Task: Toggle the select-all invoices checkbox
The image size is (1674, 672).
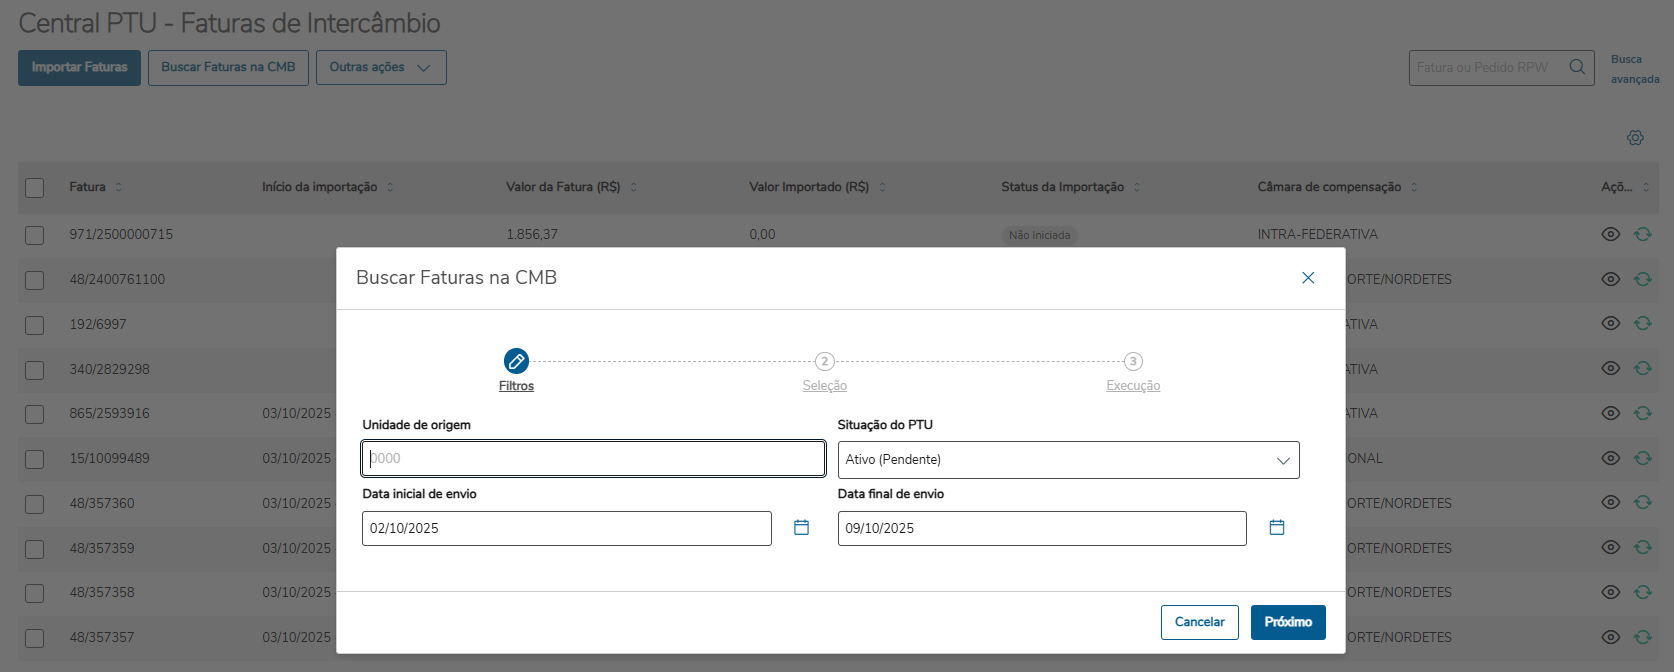Action: (35, 188)
